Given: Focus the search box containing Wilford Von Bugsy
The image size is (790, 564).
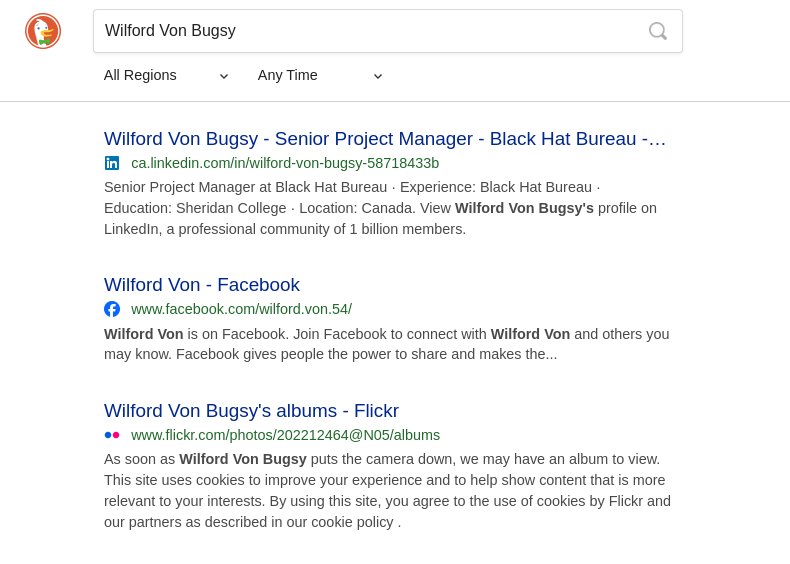Looking at the screenshot, I should [370, 31].
